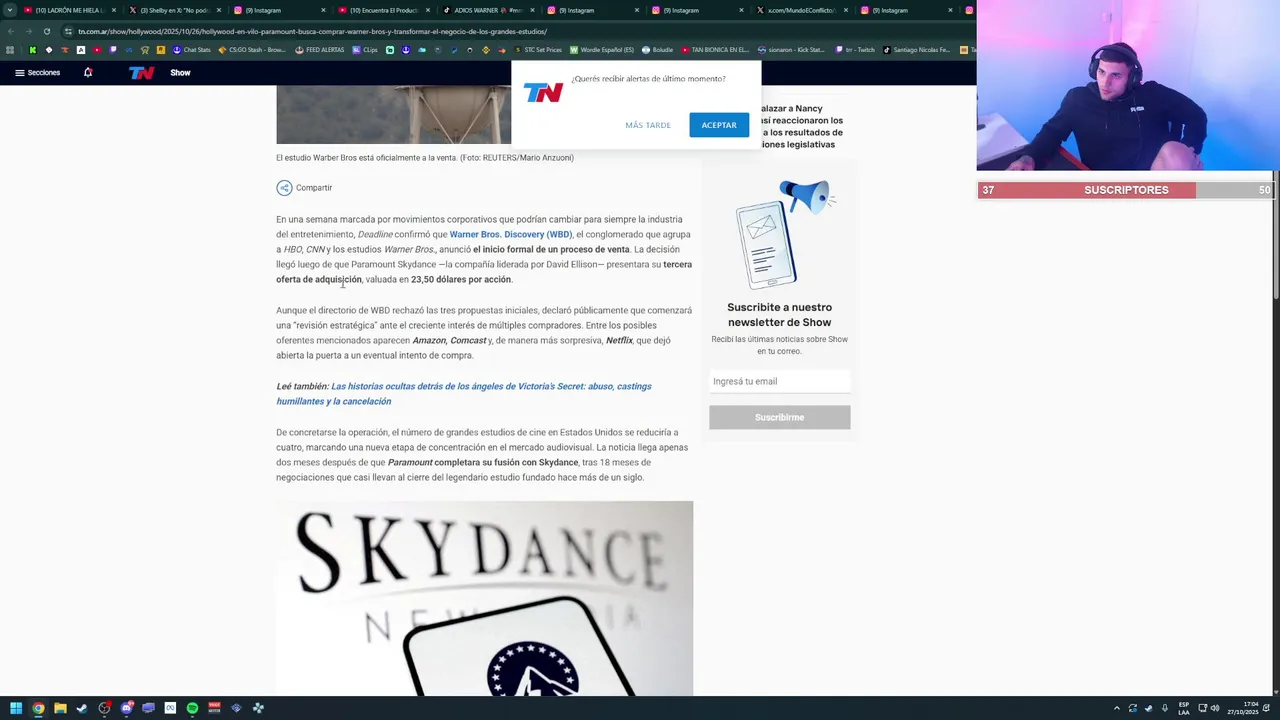
Task: Click the bold text '23,50 dólares por acción'
Action: click(461, 280)
